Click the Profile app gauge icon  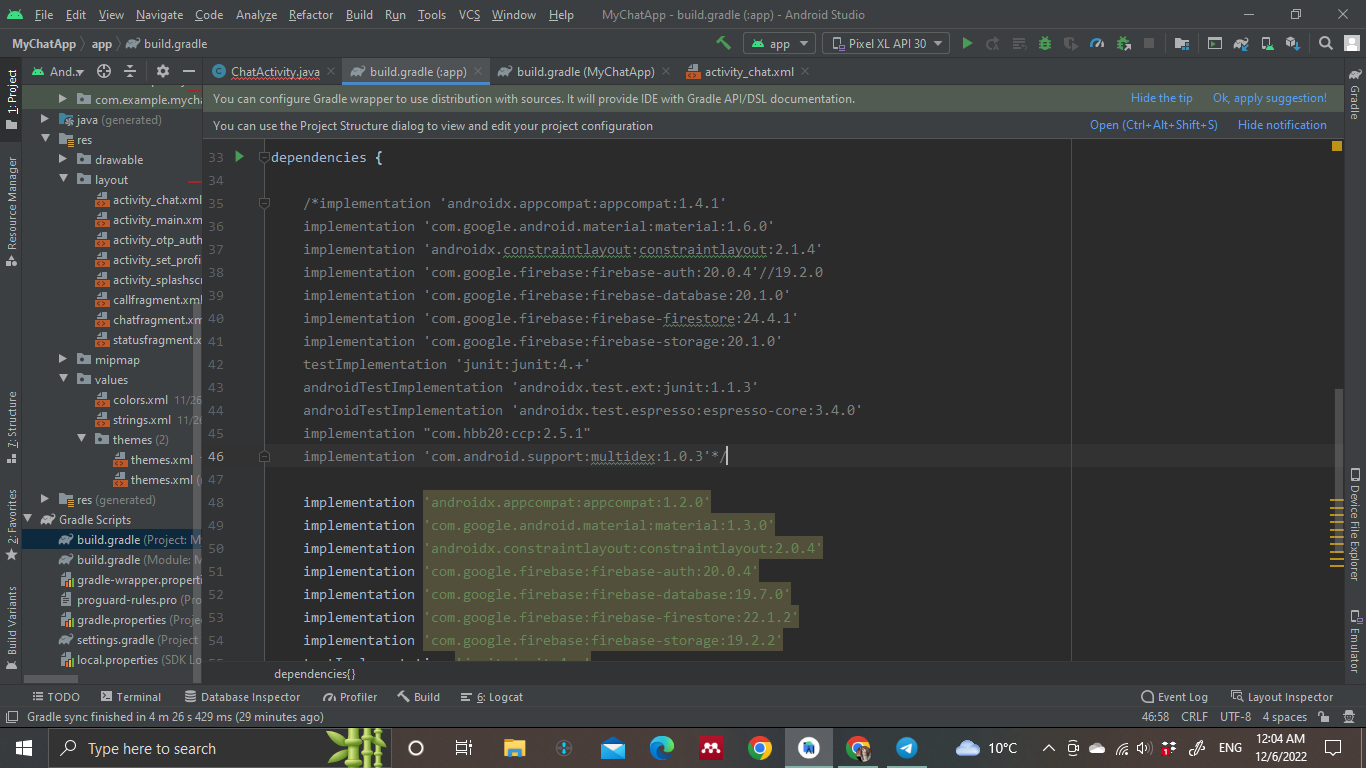(x=1097, y=43)
